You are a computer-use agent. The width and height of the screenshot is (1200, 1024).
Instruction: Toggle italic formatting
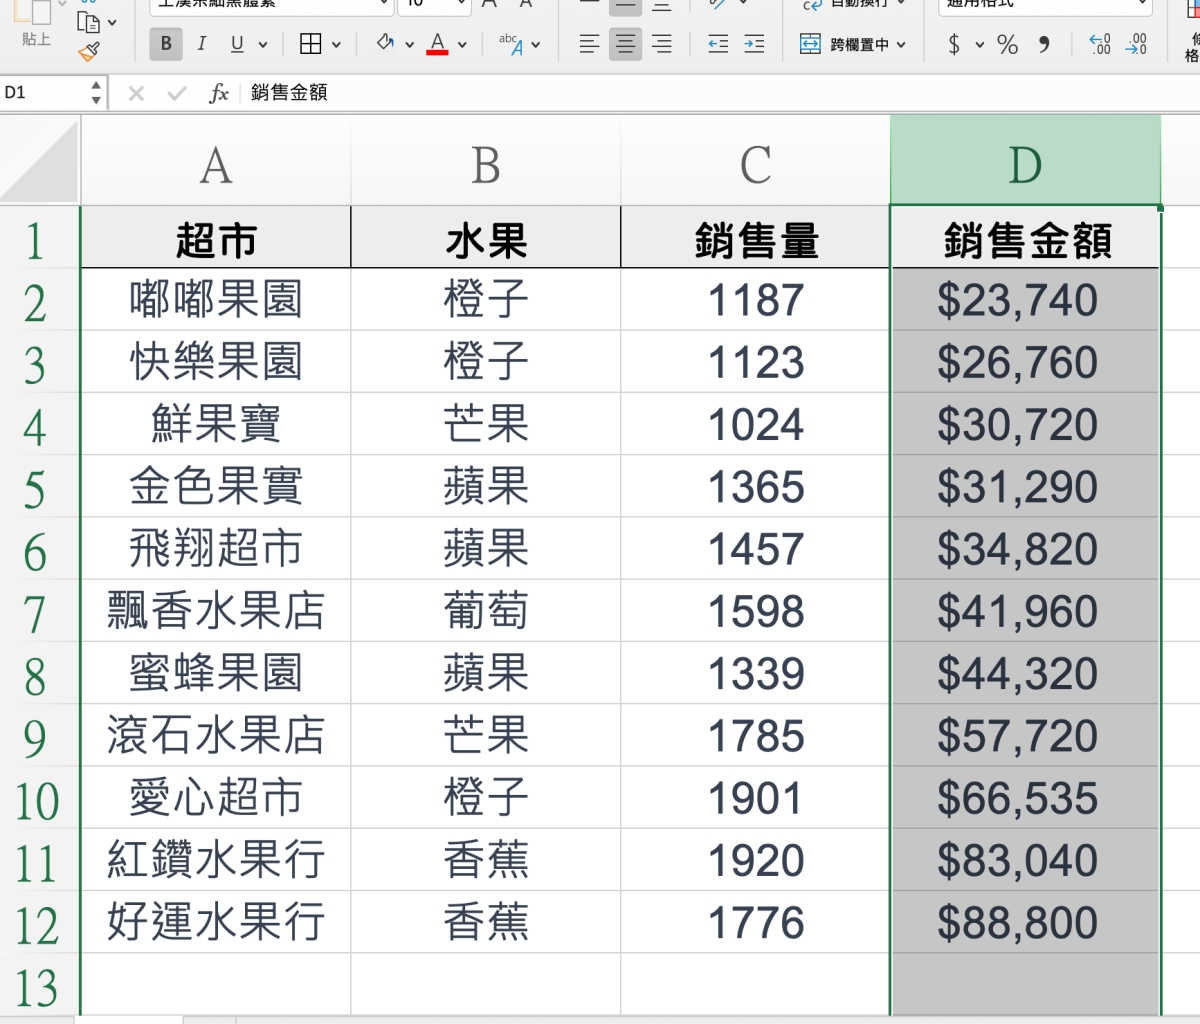pyautogui.click(x=201, y=44)
